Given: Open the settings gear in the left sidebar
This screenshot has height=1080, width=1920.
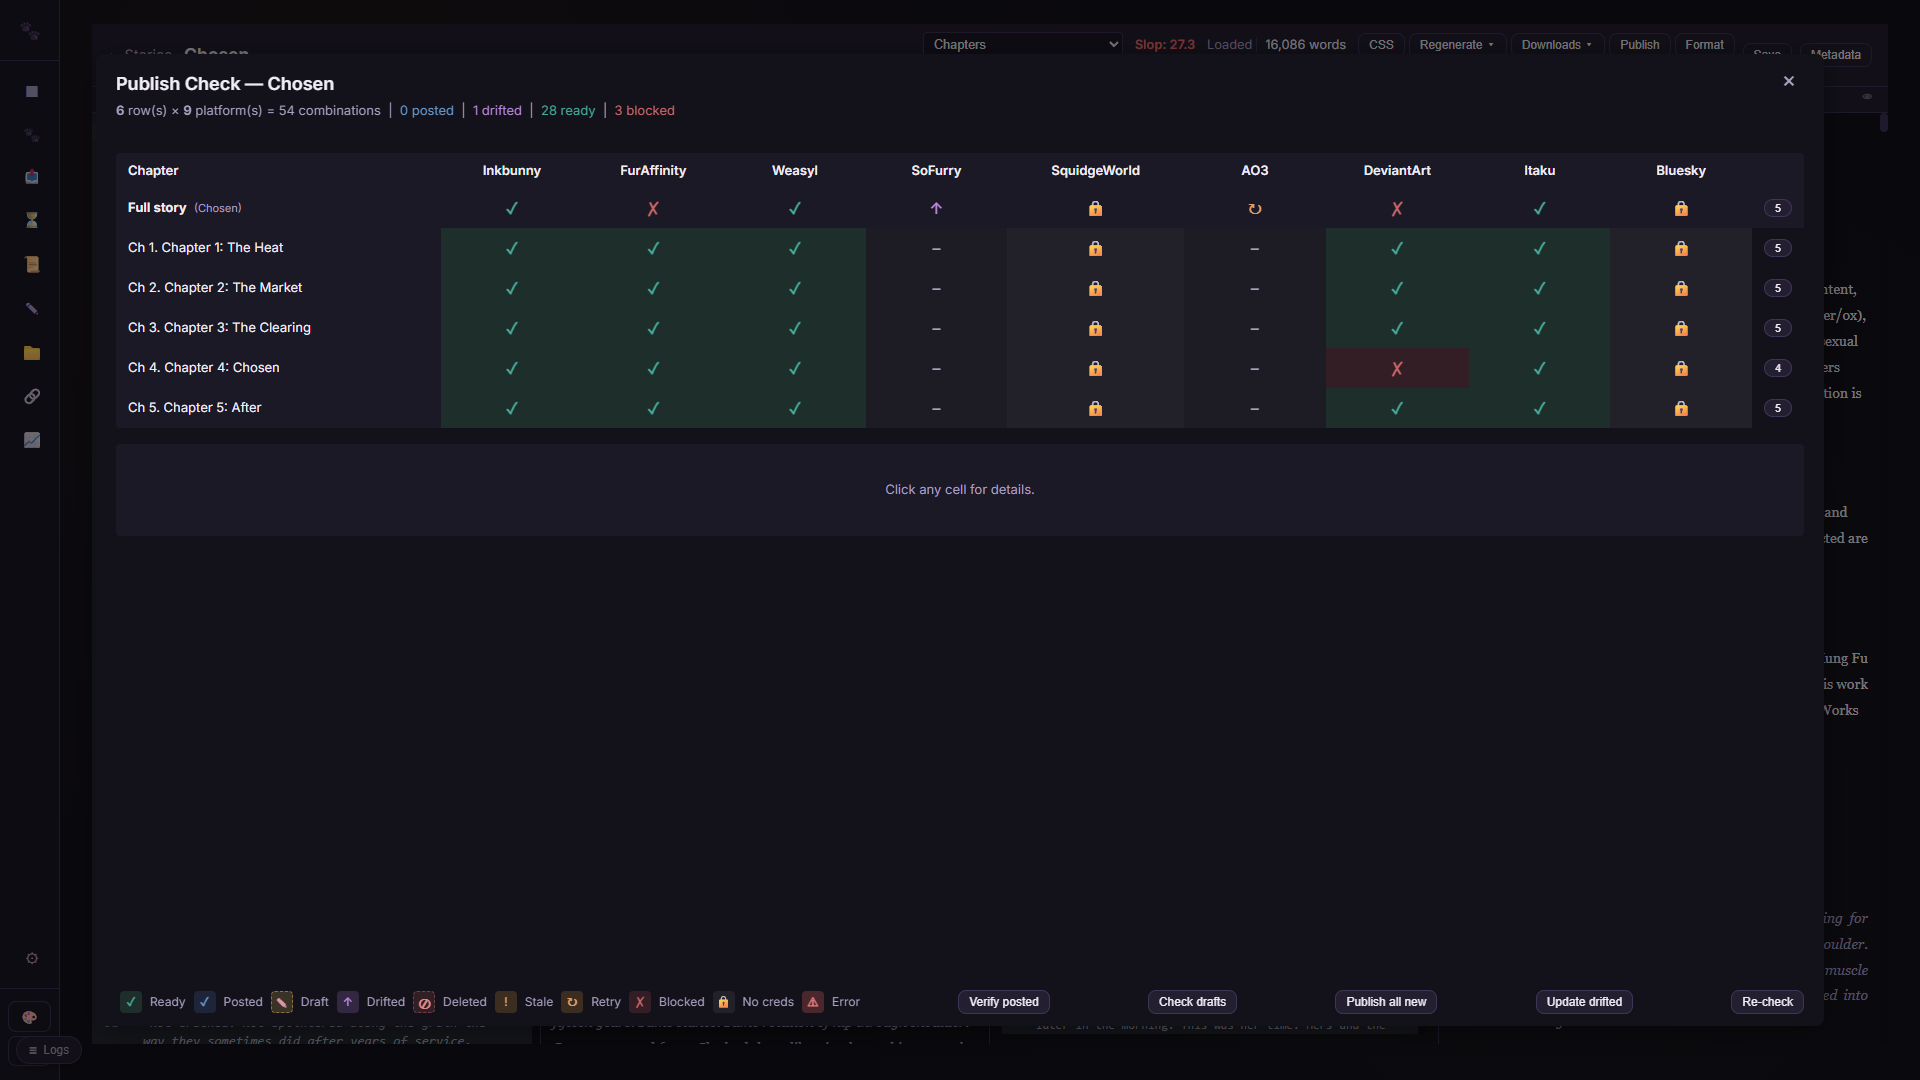Looking at the screenshot, I should click(x=32, y=958).
